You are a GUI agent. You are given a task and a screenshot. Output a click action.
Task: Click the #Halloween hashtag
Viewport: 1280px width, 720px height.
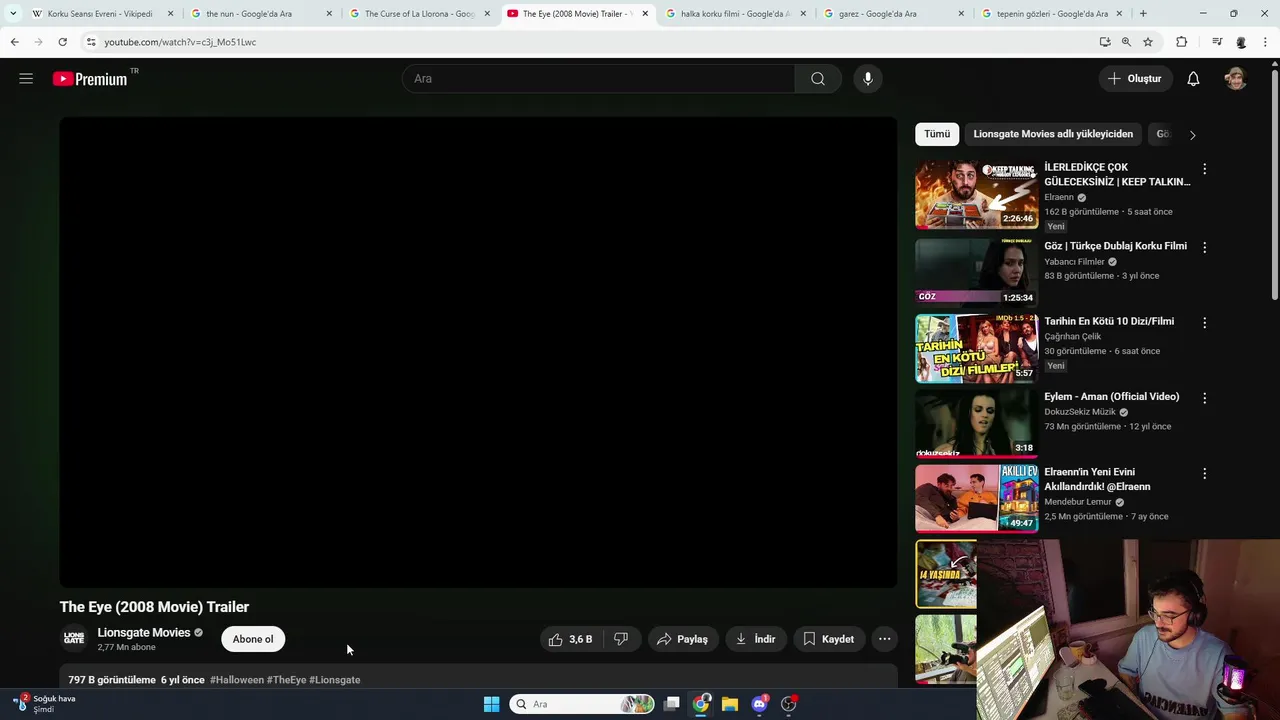point(237,680)
